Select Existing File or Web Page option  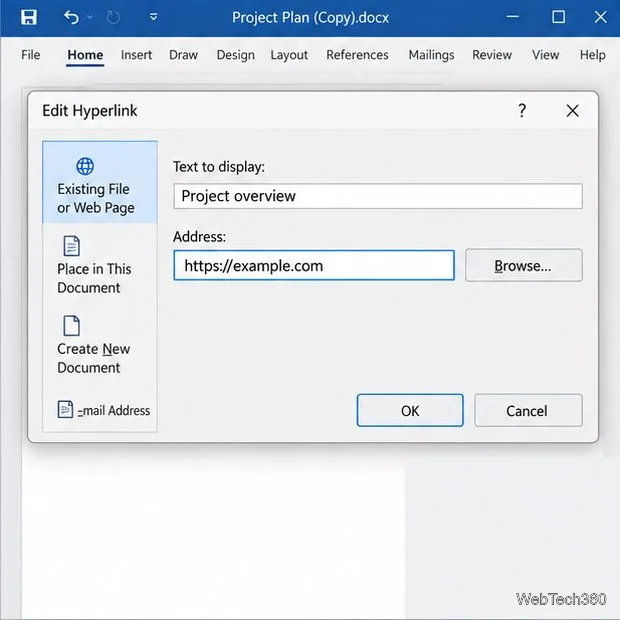click(100, 182)
